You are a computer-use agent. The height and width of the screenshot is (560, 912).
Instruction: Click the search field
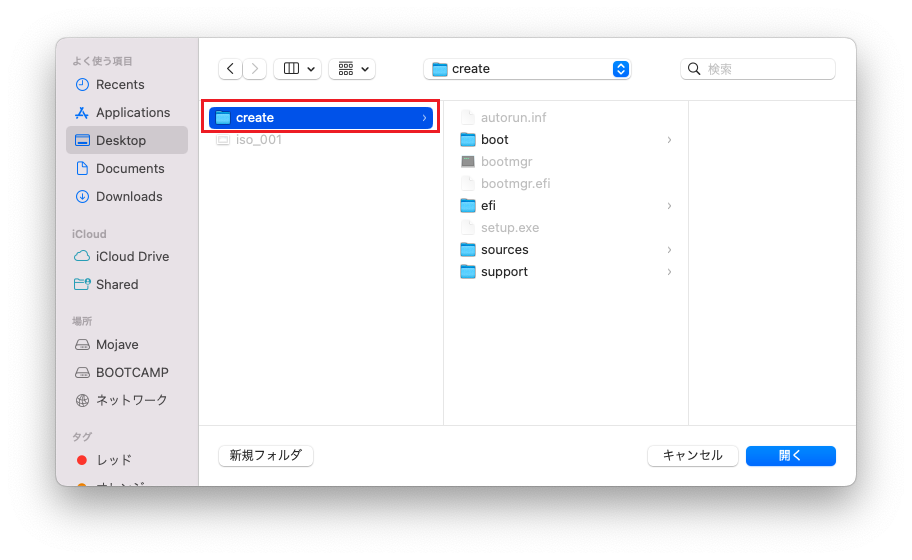click(x=758, y=69)
